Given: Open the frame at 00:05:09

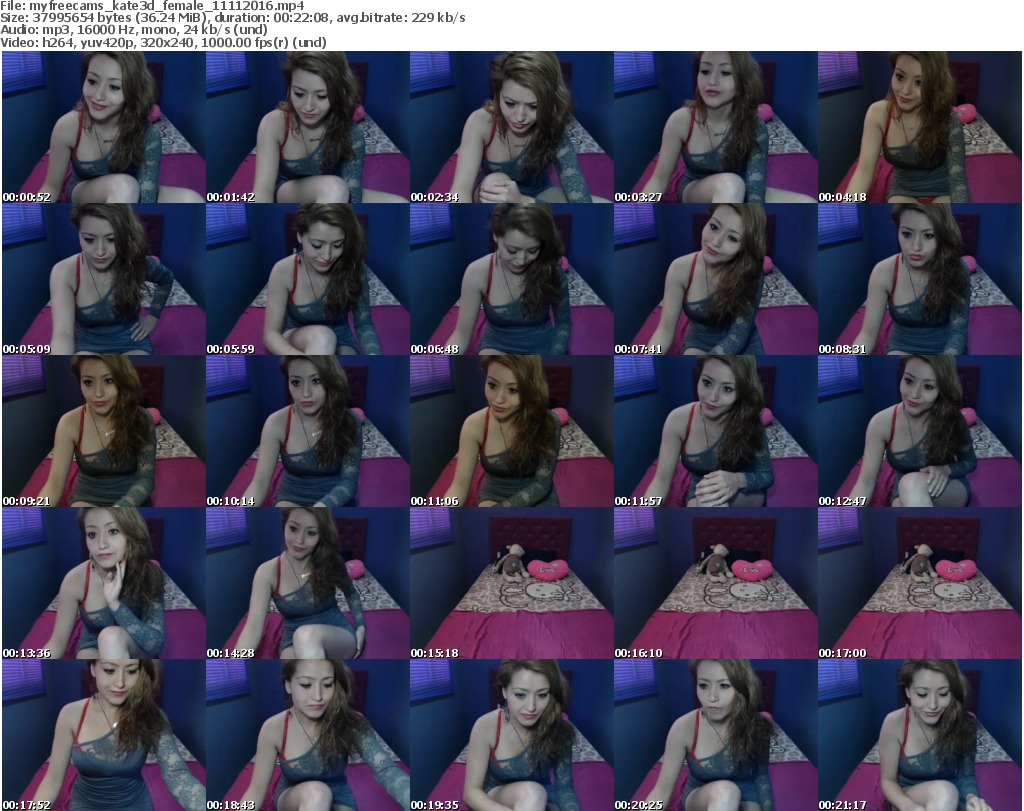Looking at the screenshot, I should click(x=104, y=279).
